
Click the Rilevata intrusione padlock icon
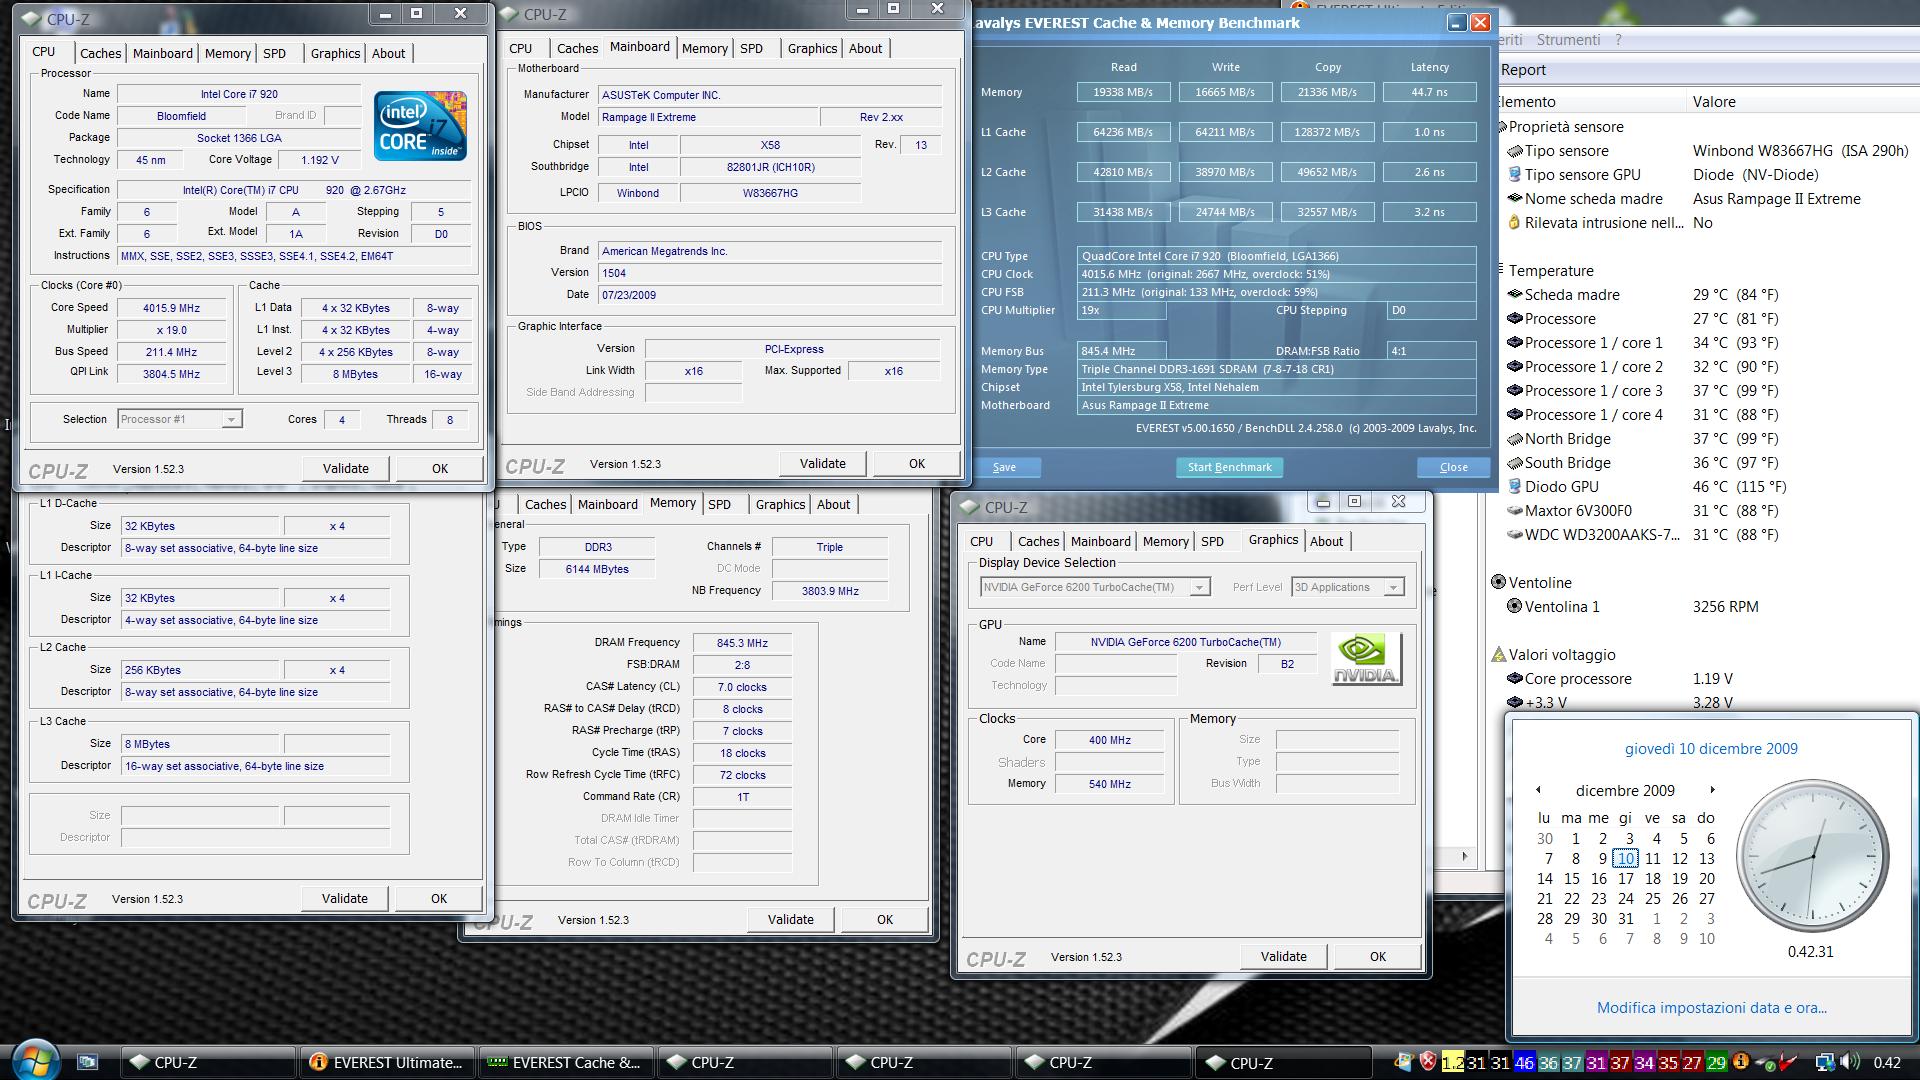(1515, 223)
